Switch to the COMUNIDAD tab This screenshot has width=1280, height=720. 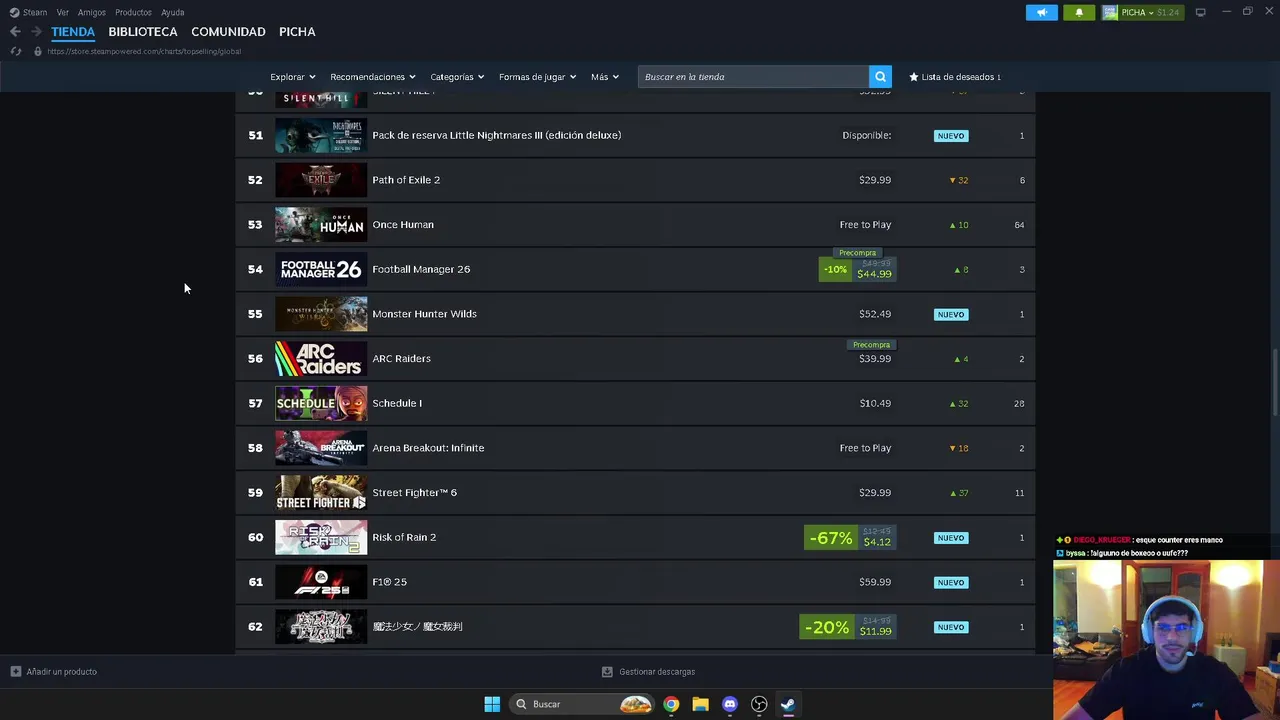pyautogui.click(x=228, y=32)
